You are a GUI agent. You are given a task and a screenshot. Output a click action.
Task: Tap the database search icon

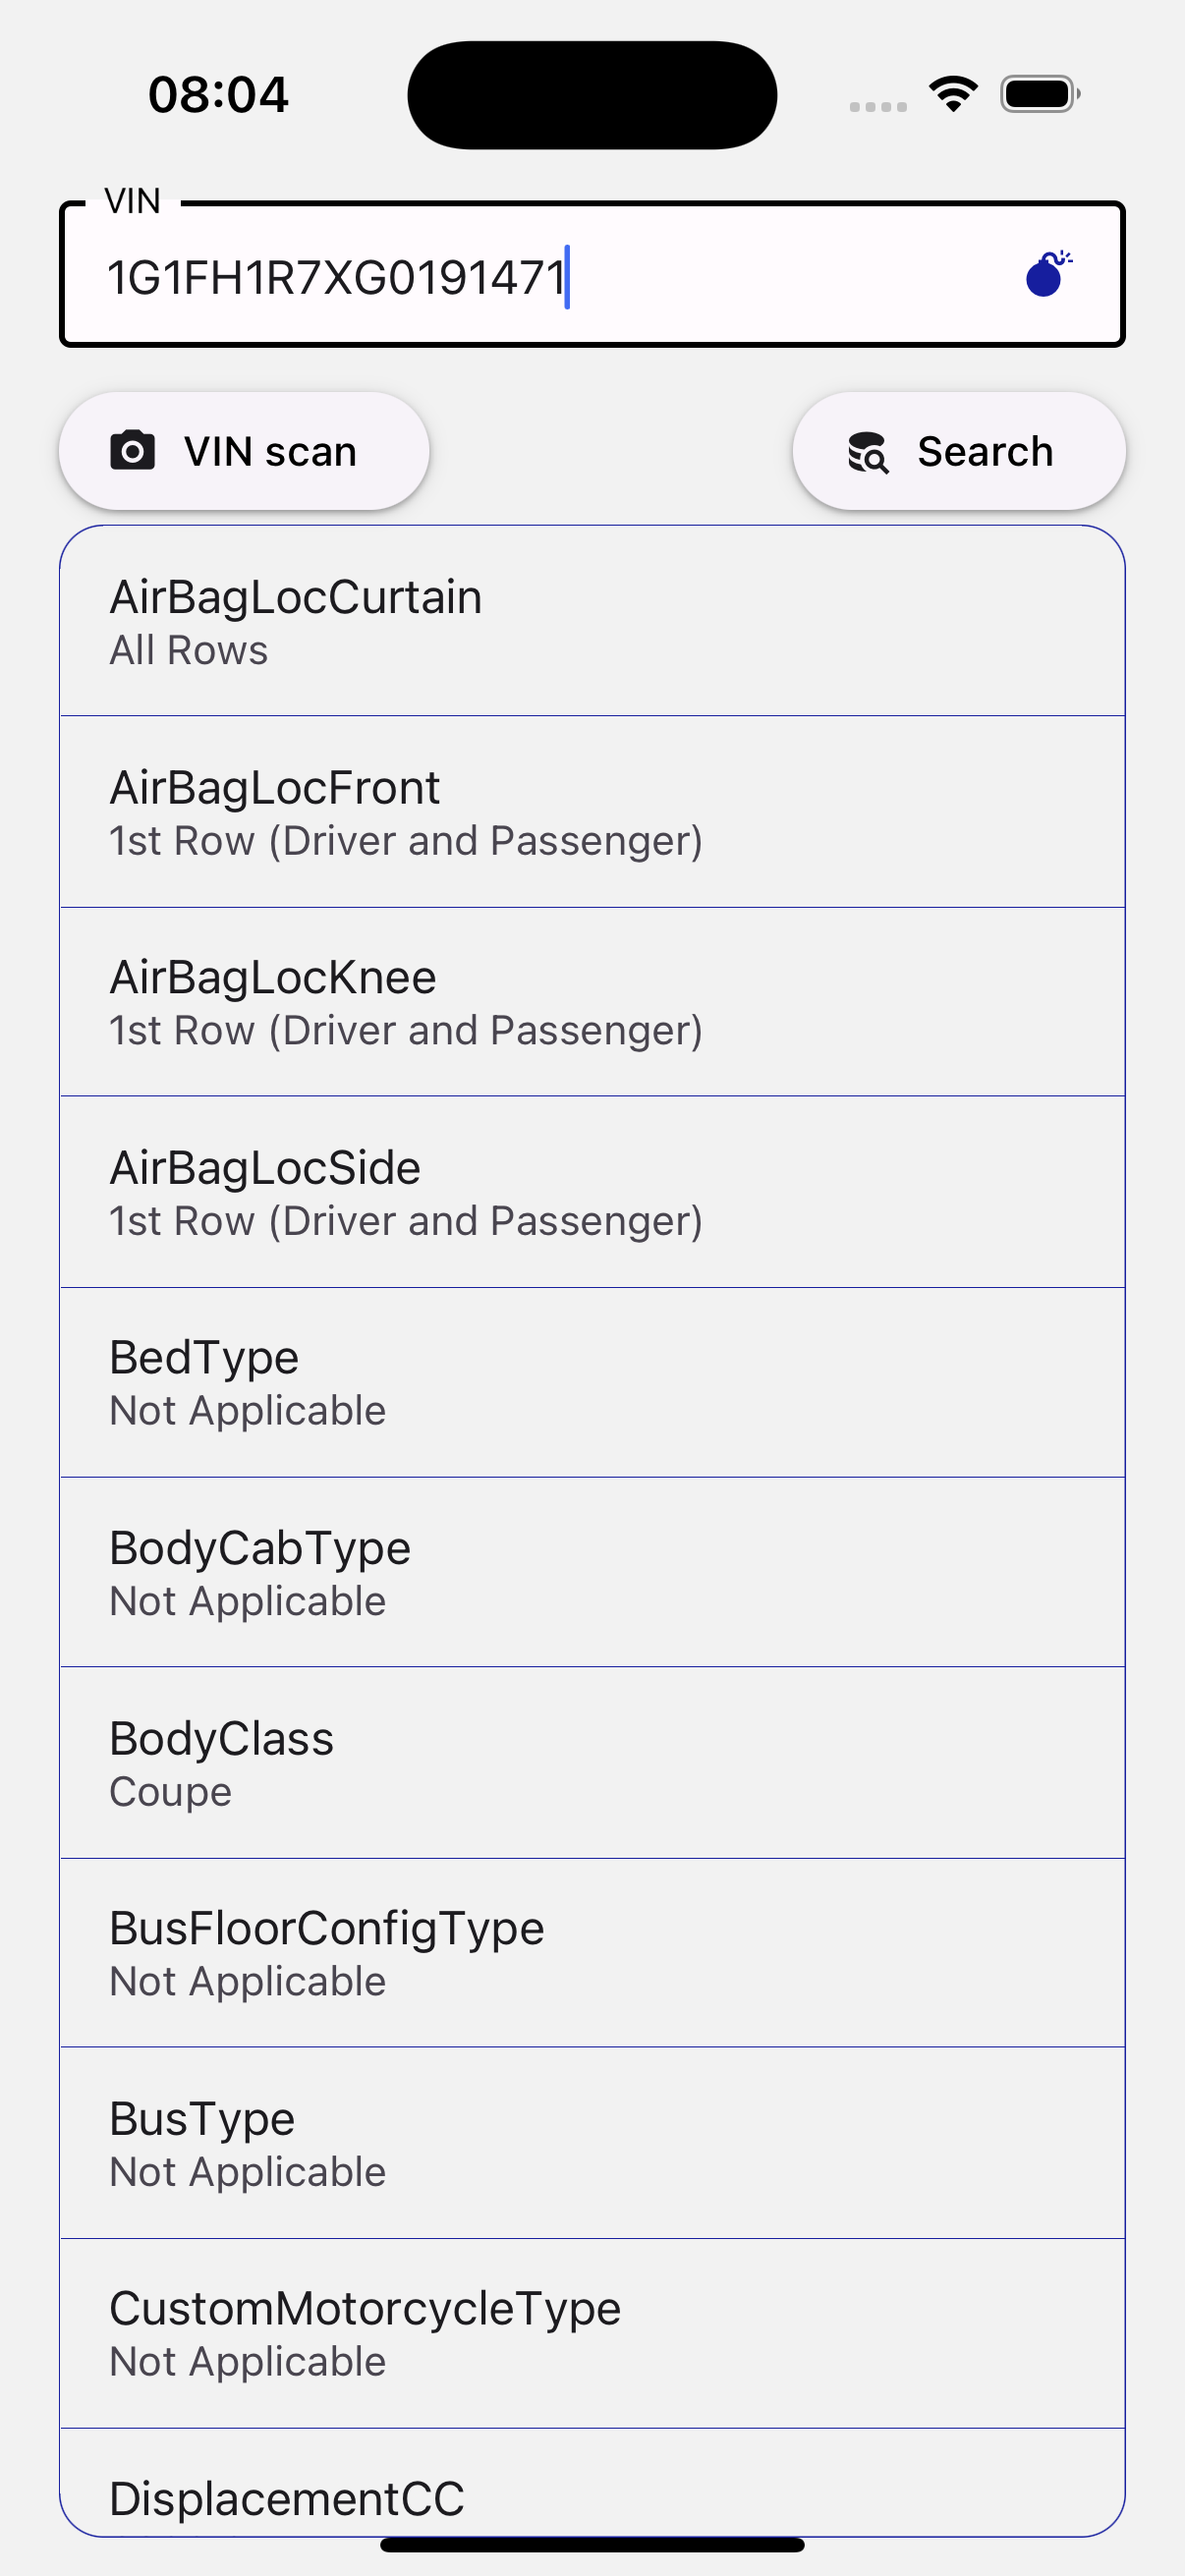(867, 452)
